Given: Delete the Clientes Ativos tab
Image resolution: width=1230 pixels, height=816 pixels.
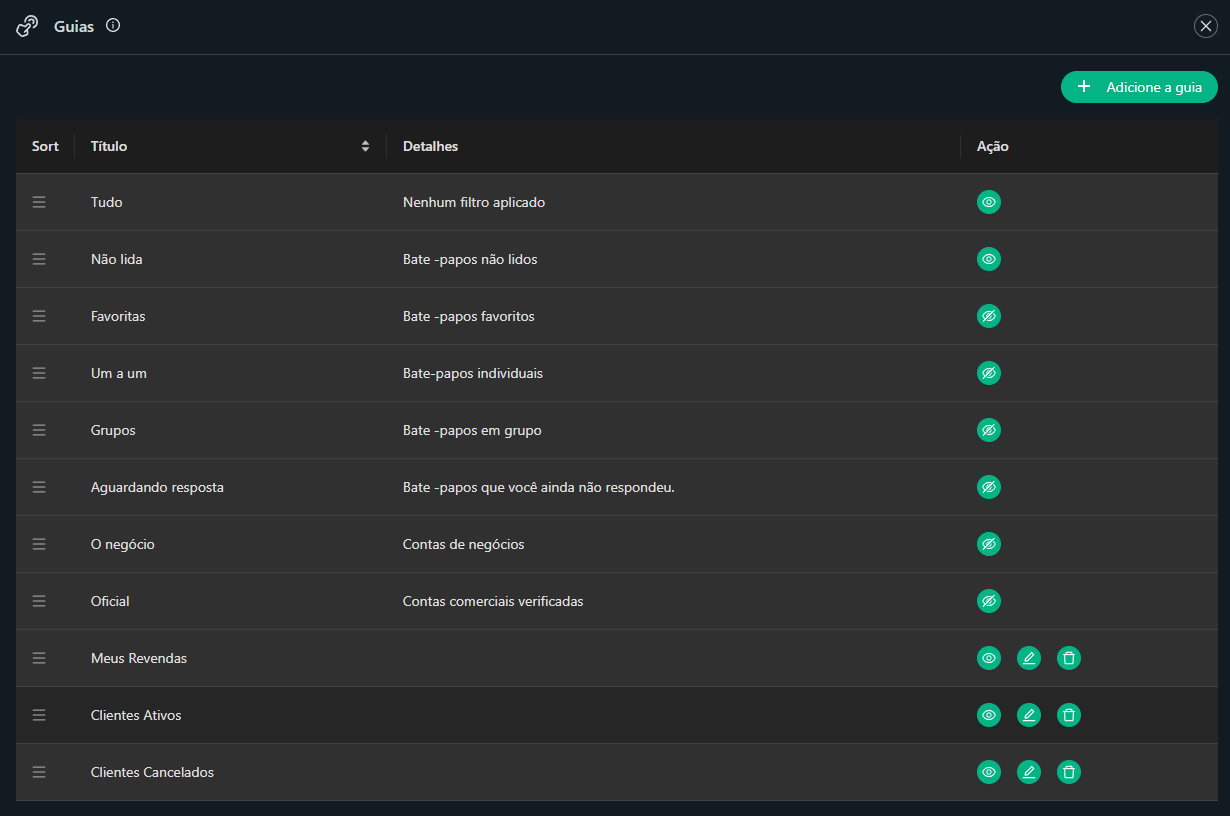Looking at the screenshot, I should click(x=1069, y=715).
